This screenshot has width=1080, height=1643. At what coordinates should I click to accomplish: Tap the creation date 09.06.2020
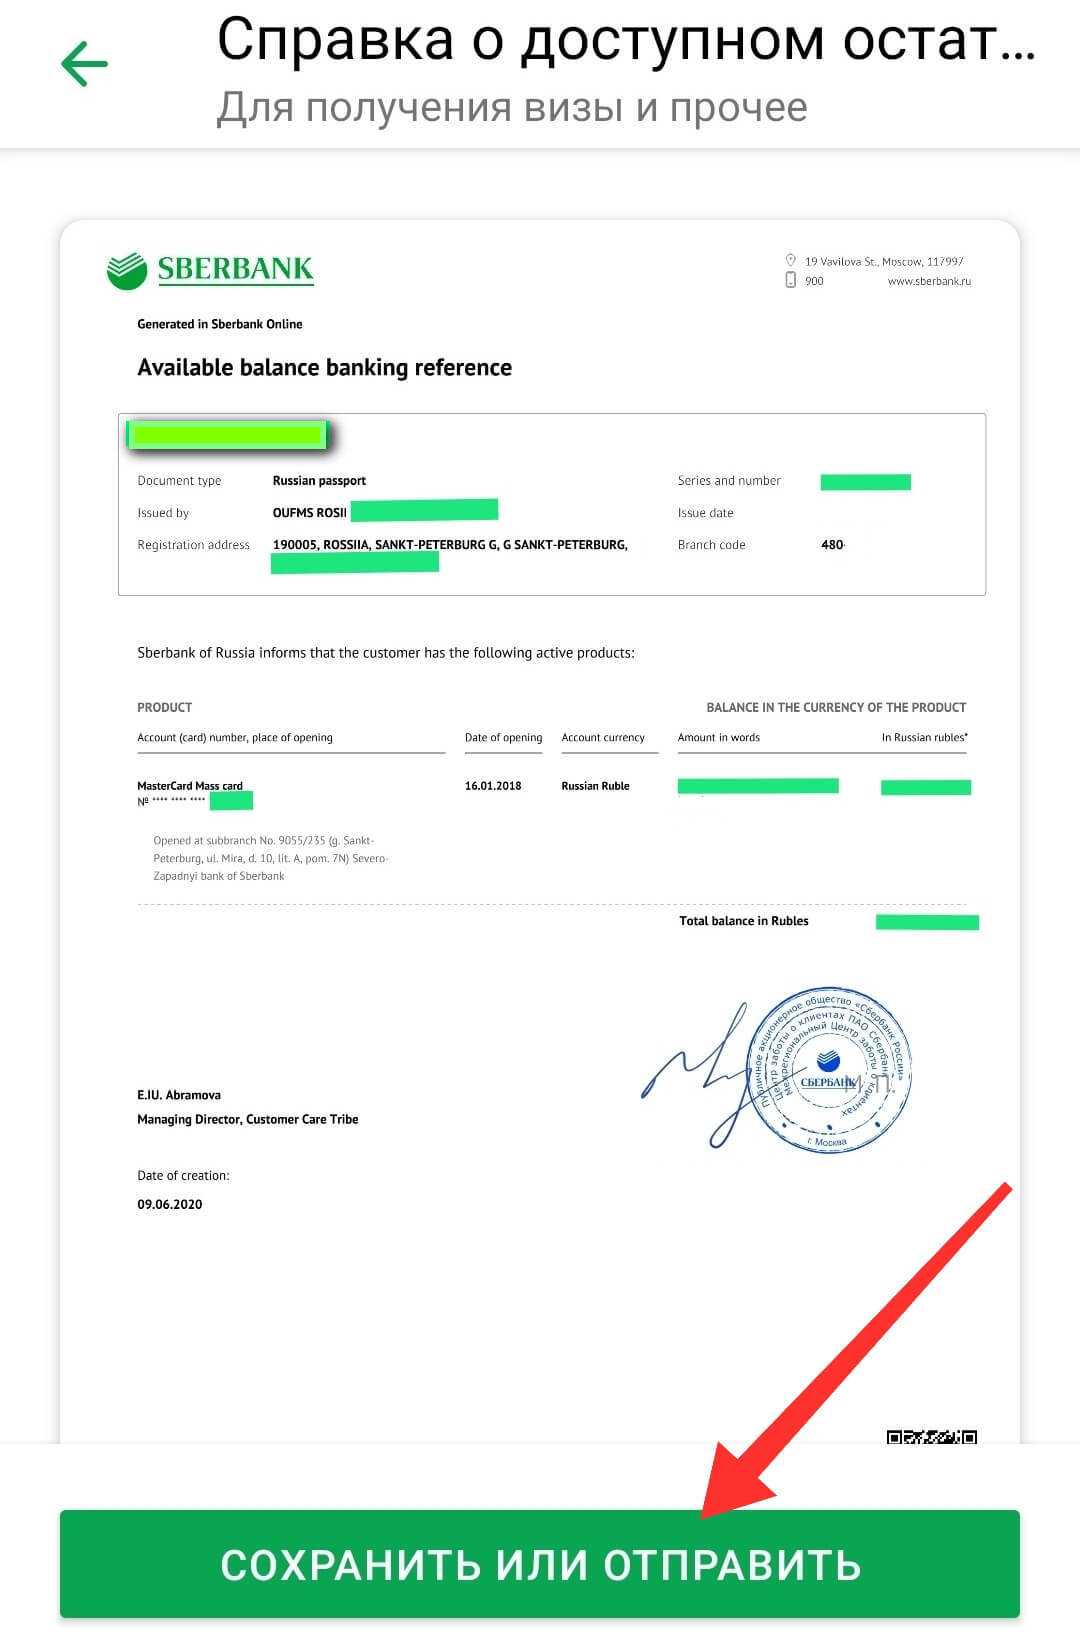tap(170, 1204)
